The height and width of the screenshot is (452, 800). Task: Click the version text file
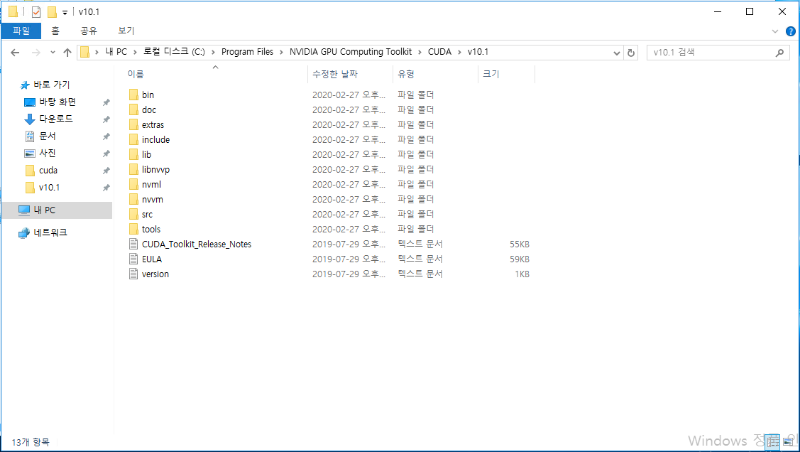click(x=155, y=274)
